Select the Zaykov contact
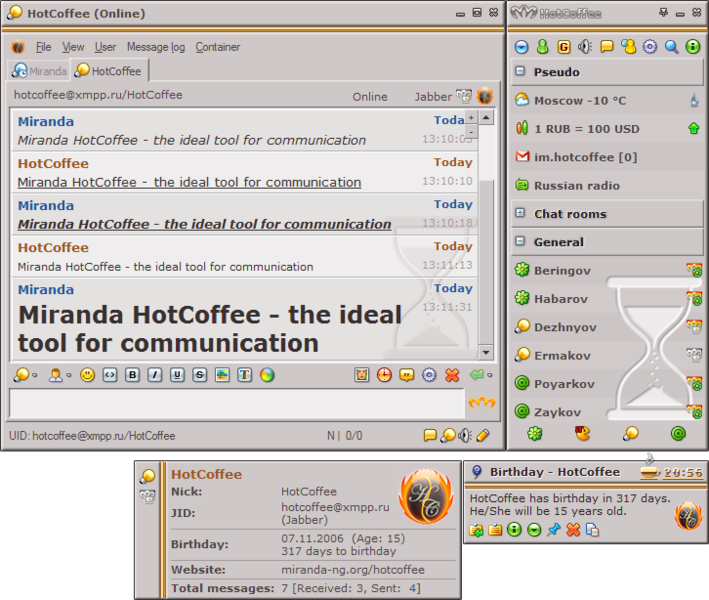This screenshot has height=600, width=709. (607, 412)
